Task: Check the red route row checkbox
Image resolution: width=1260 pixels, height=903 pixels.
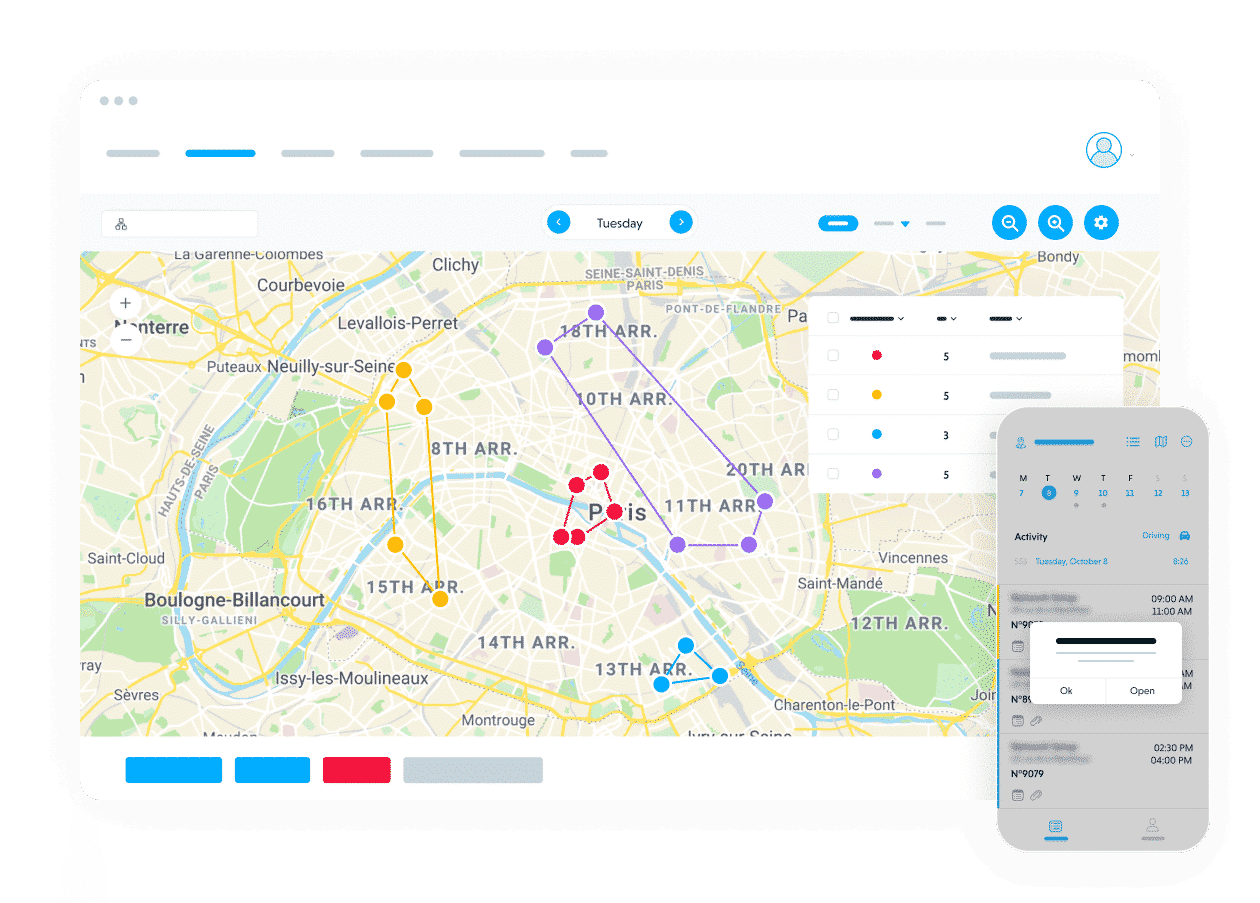Action: tap(833, 356)
